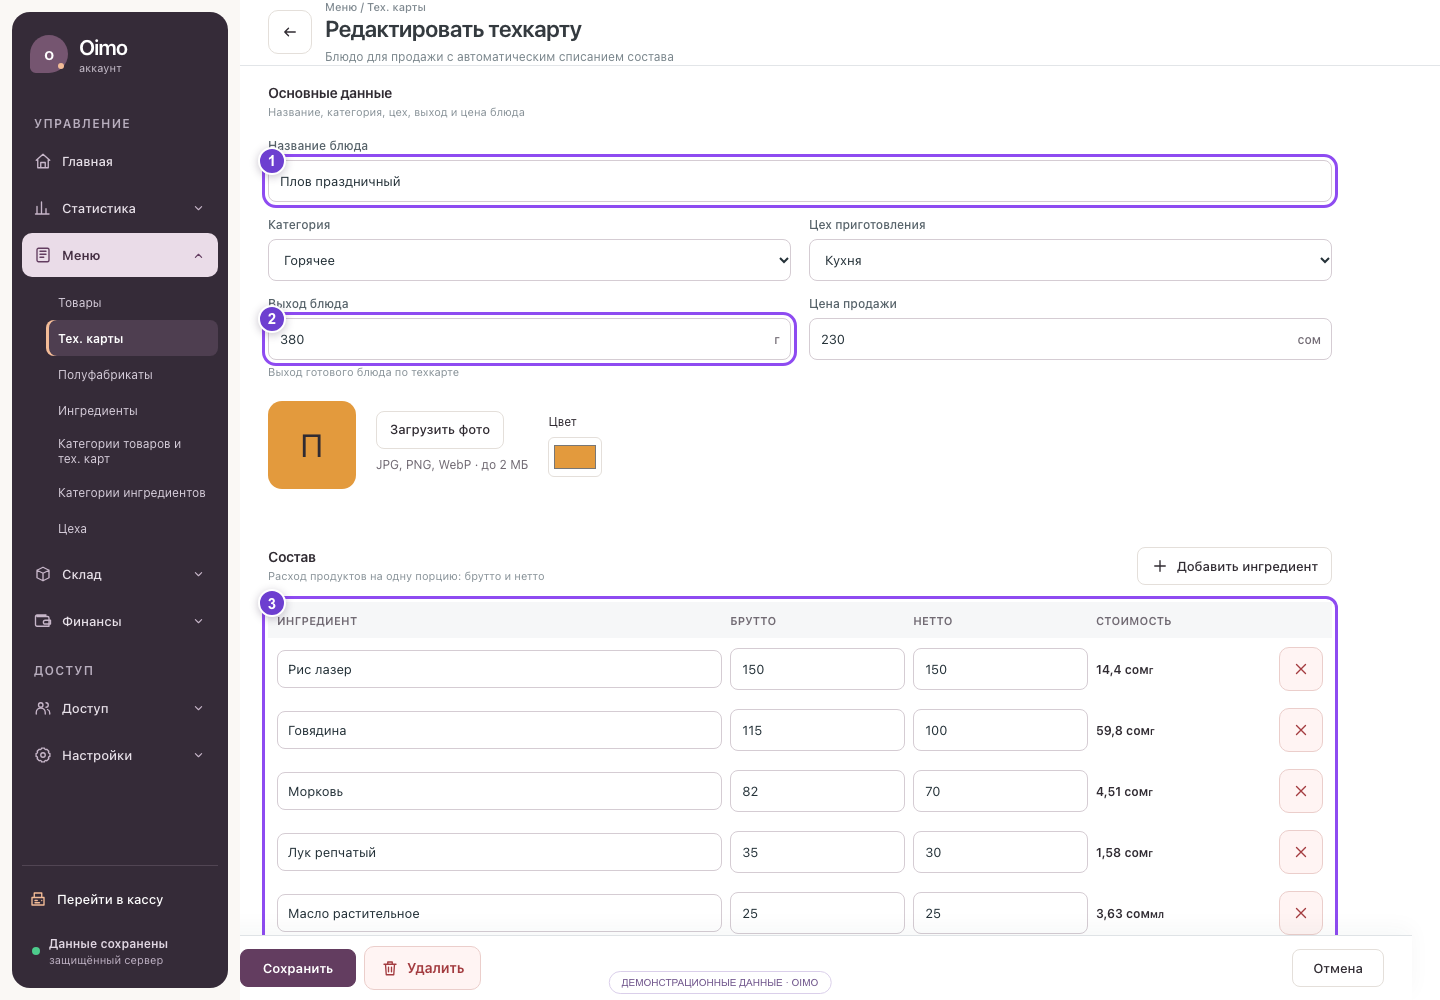This screenshot has height=1000, width=1440.
Task: Open Цеха in the sidebar
Action: [132, 528]
